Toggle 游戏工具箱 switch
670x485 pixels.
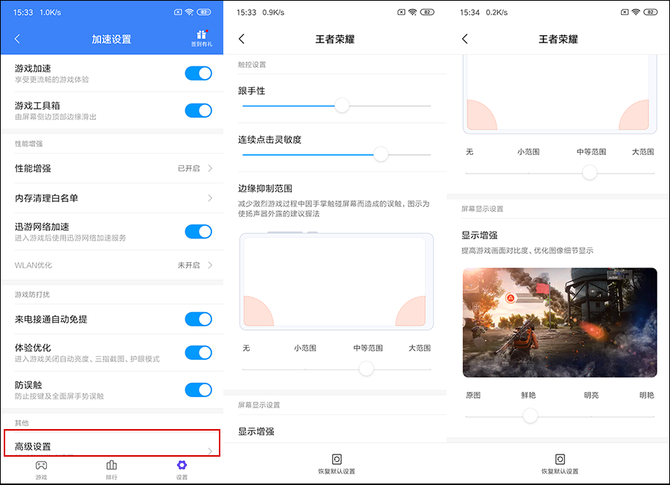pyautogui.click(x=198, y=110)
